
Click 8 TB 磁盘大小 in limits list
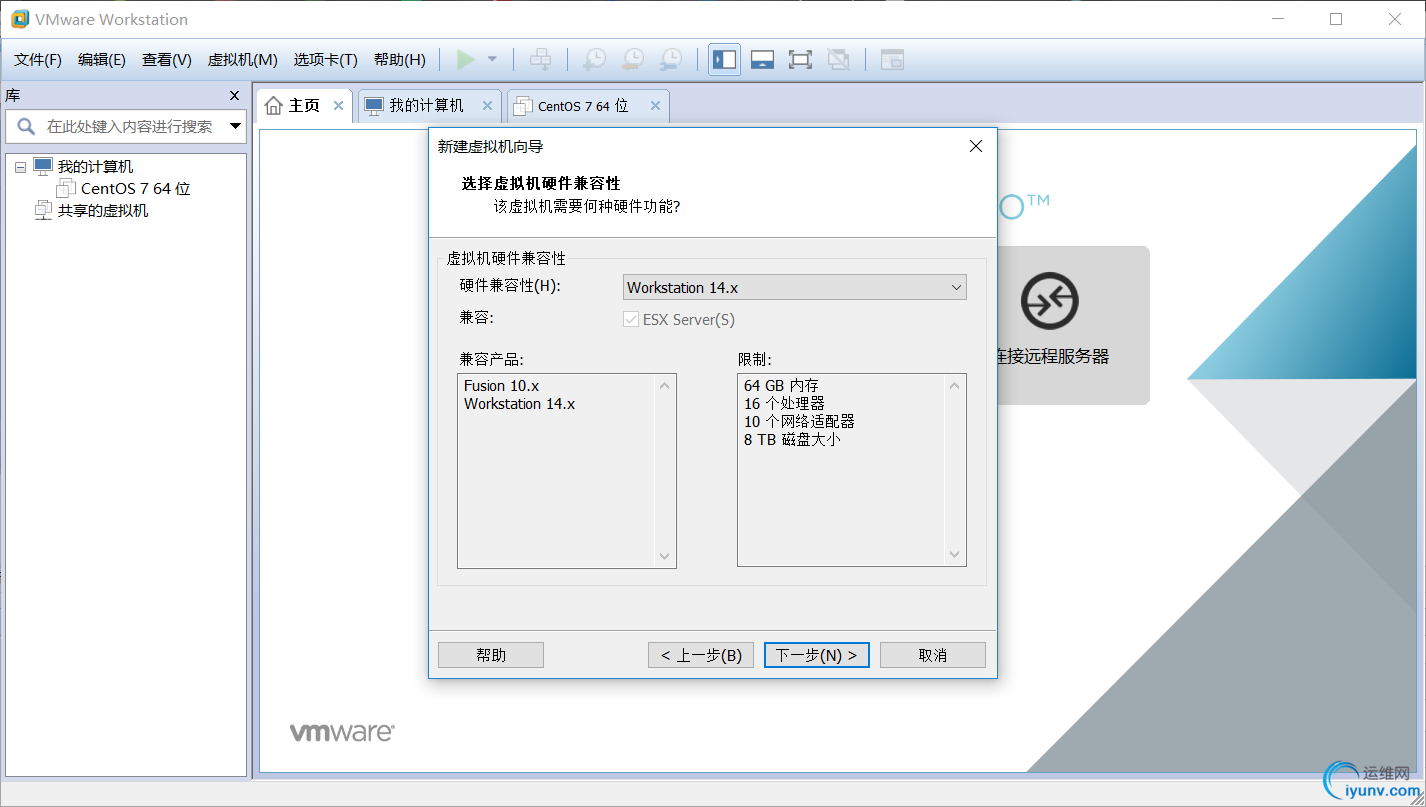pyautogui.click(x=792, y=440)
